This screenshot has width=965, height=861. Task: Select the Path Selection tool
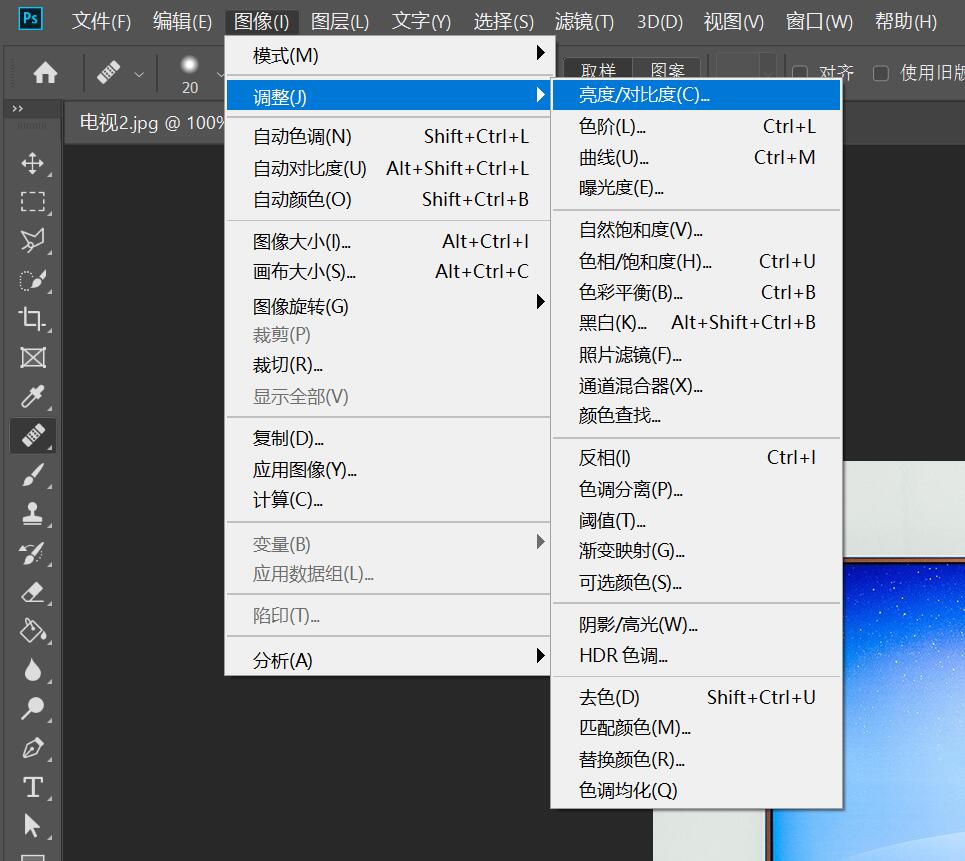click(x=33, y=826)
